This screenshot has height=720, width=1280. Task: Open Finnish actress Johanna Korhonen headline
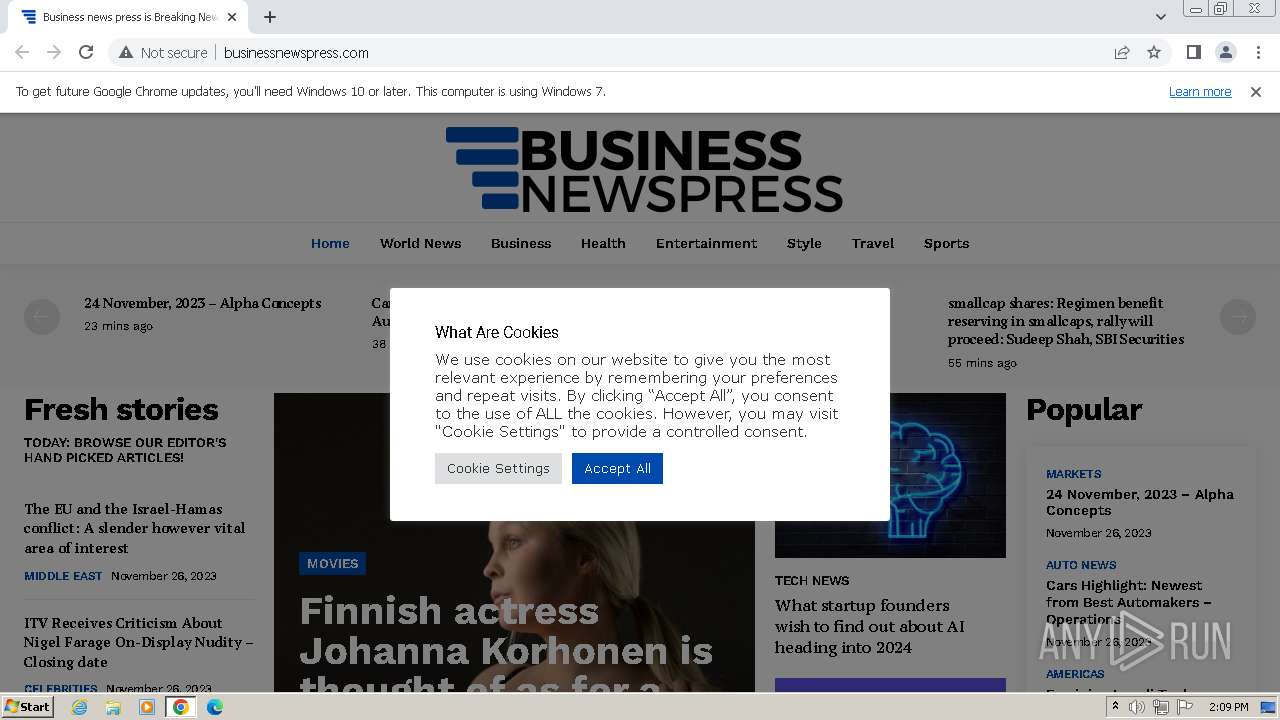tap(506, 642)
